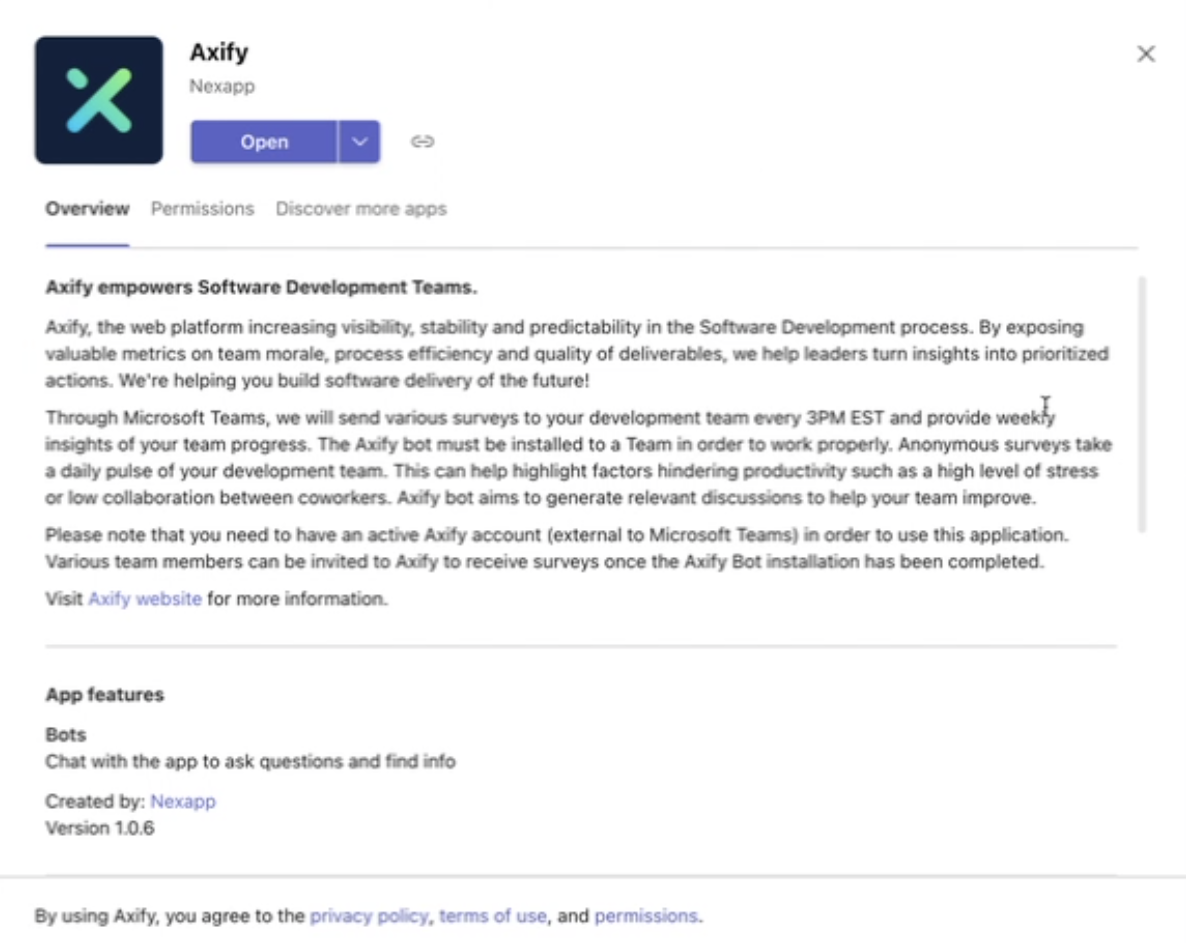Open the terms of use link
Image resolution: width=1186 pixels, height=943 pixels.
pyautogui.click(x=492, y=916)
